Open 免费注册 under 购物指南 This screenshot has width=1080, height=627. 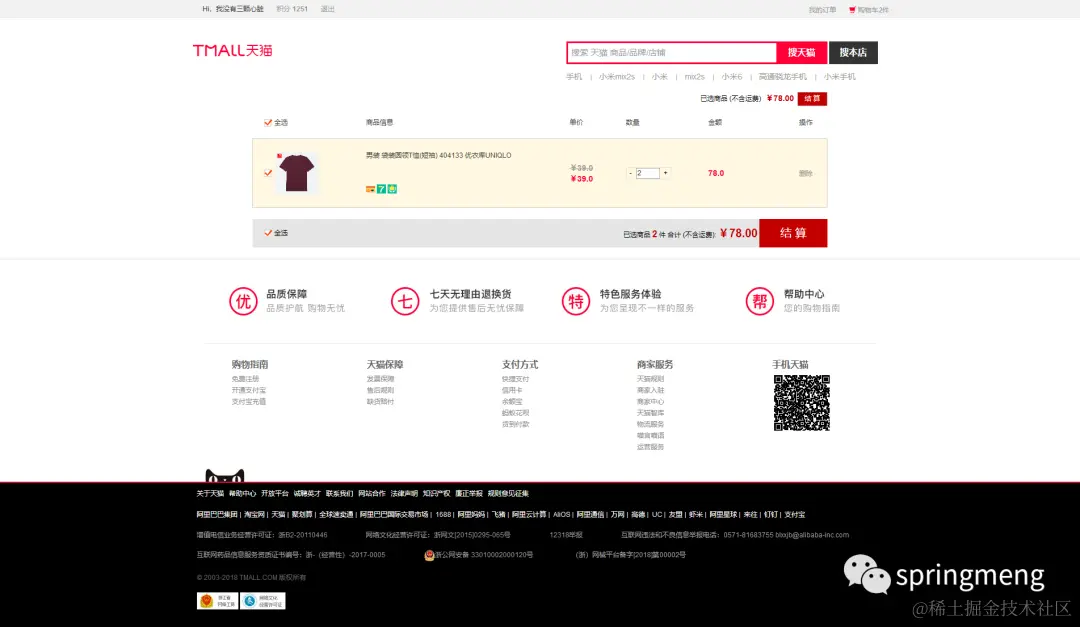[x=245, y=379]
